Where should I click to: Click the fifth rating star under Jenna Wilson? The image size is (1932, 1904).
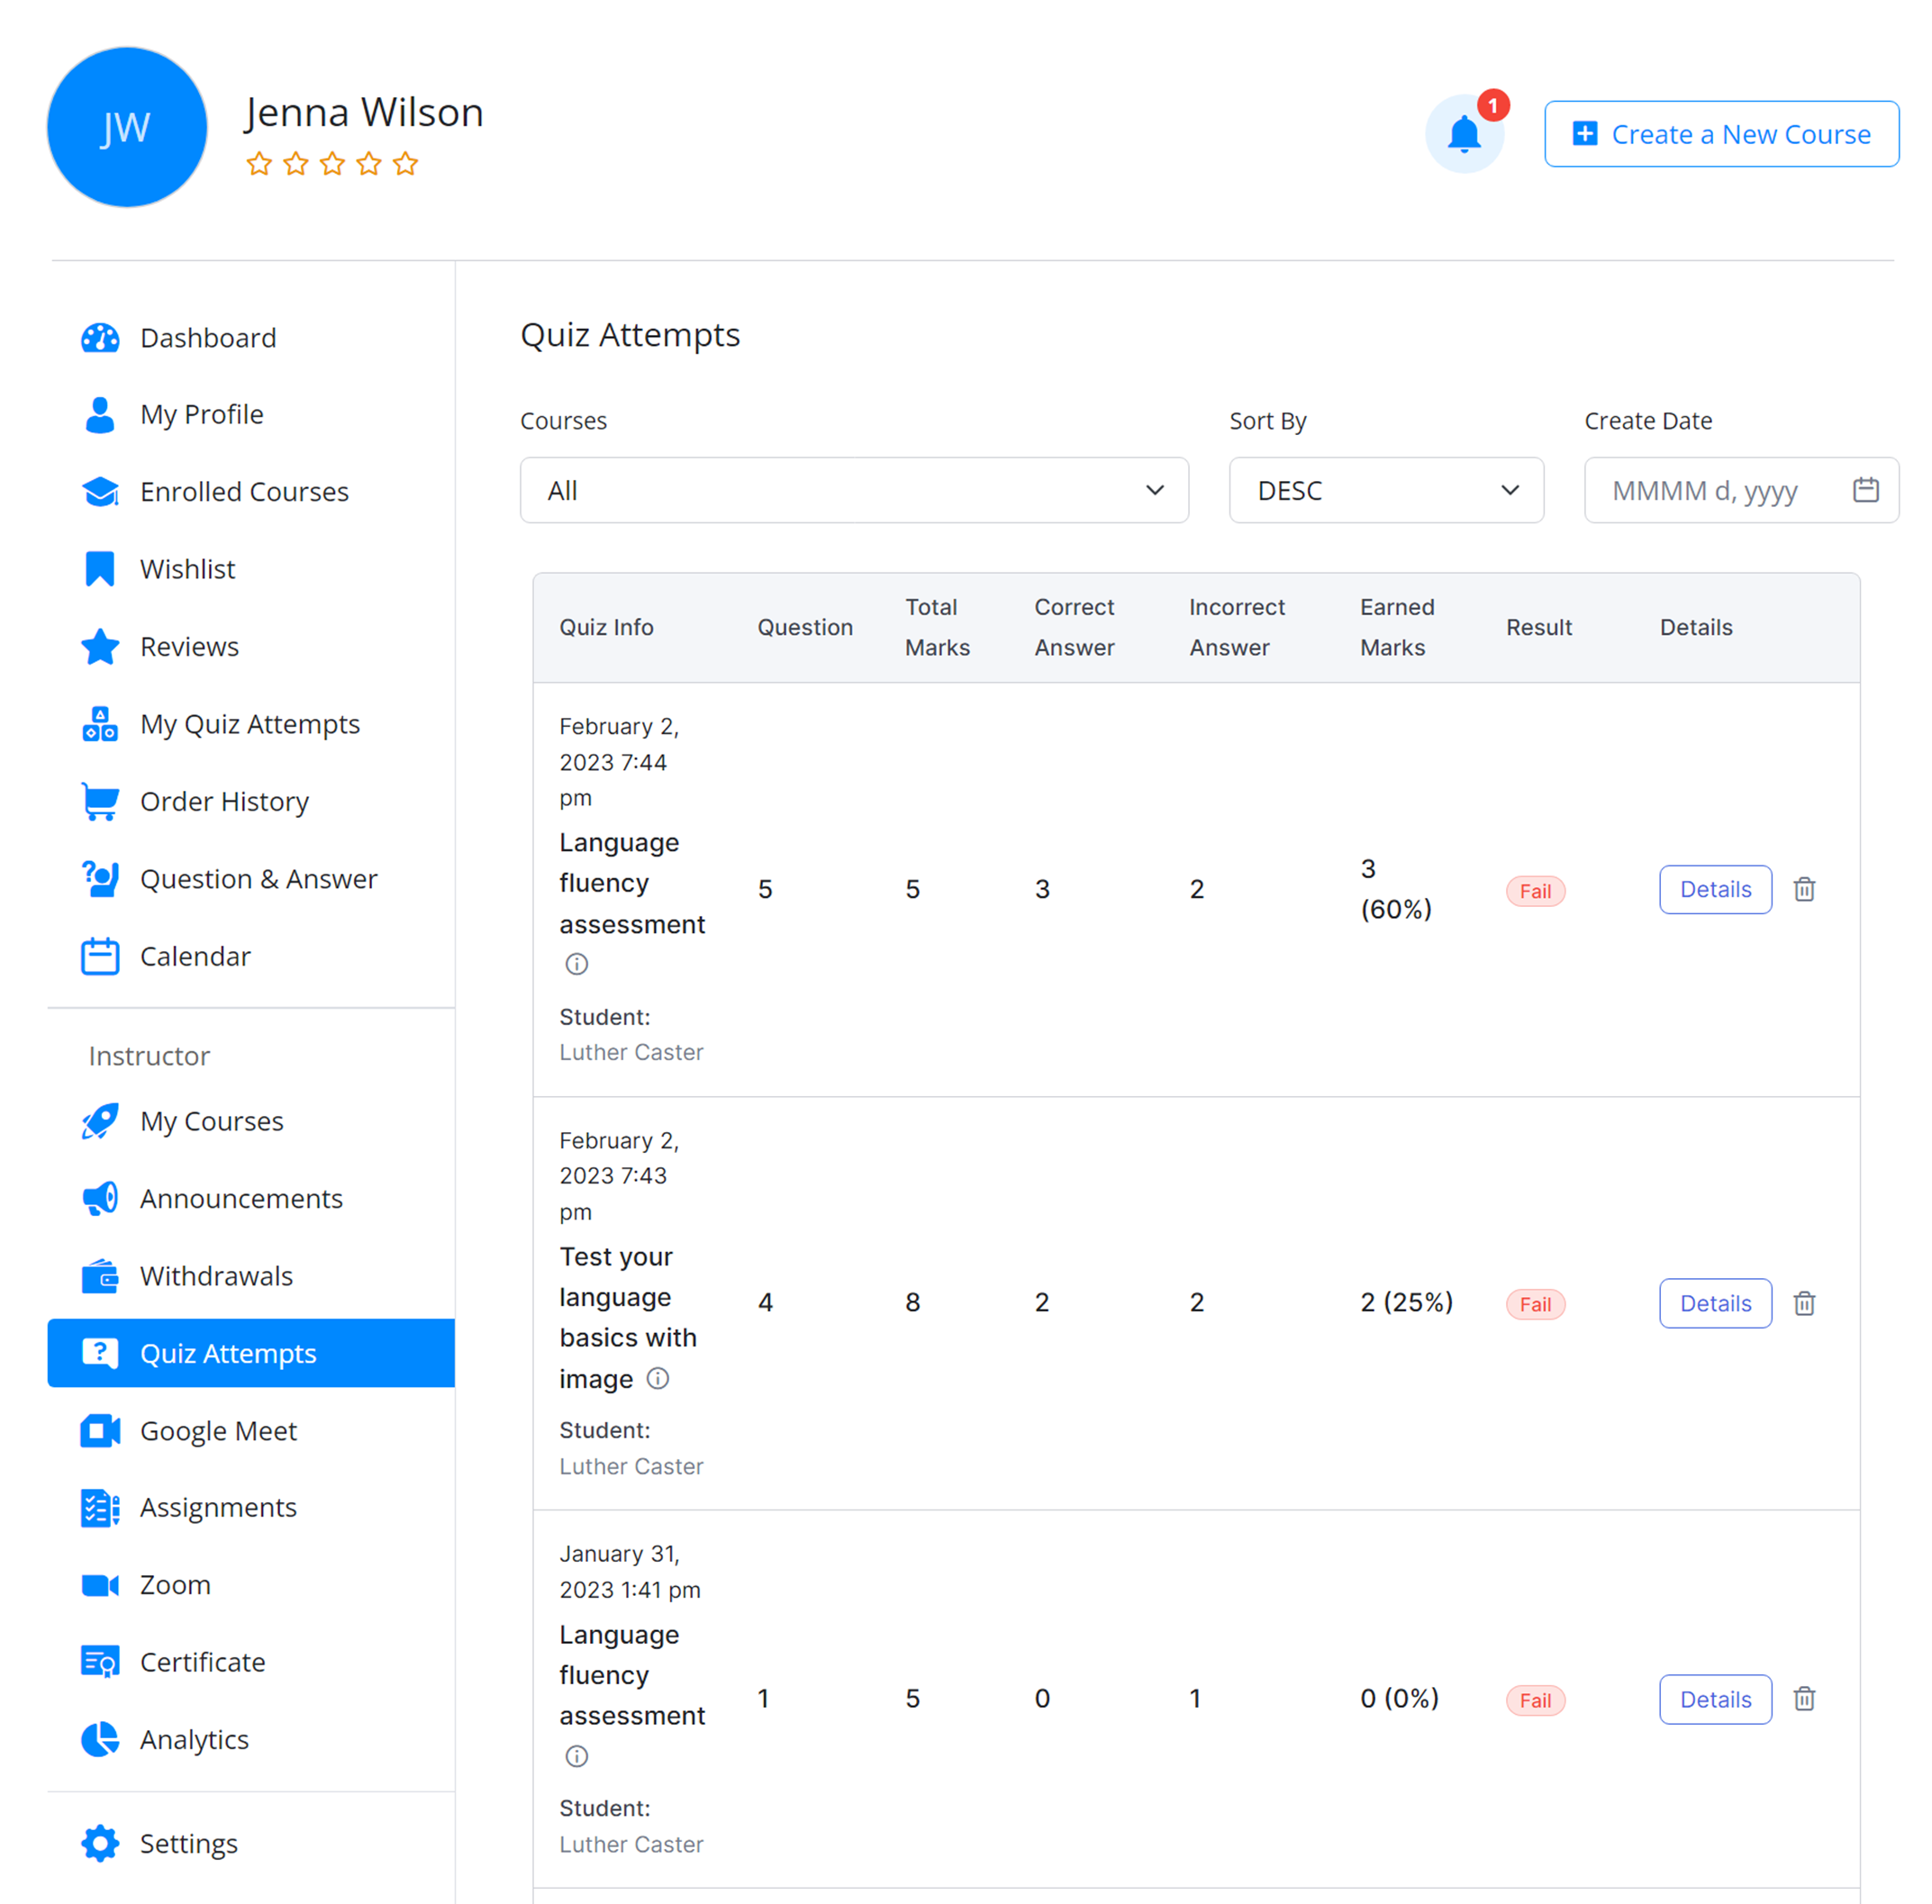tap(405, 164)
